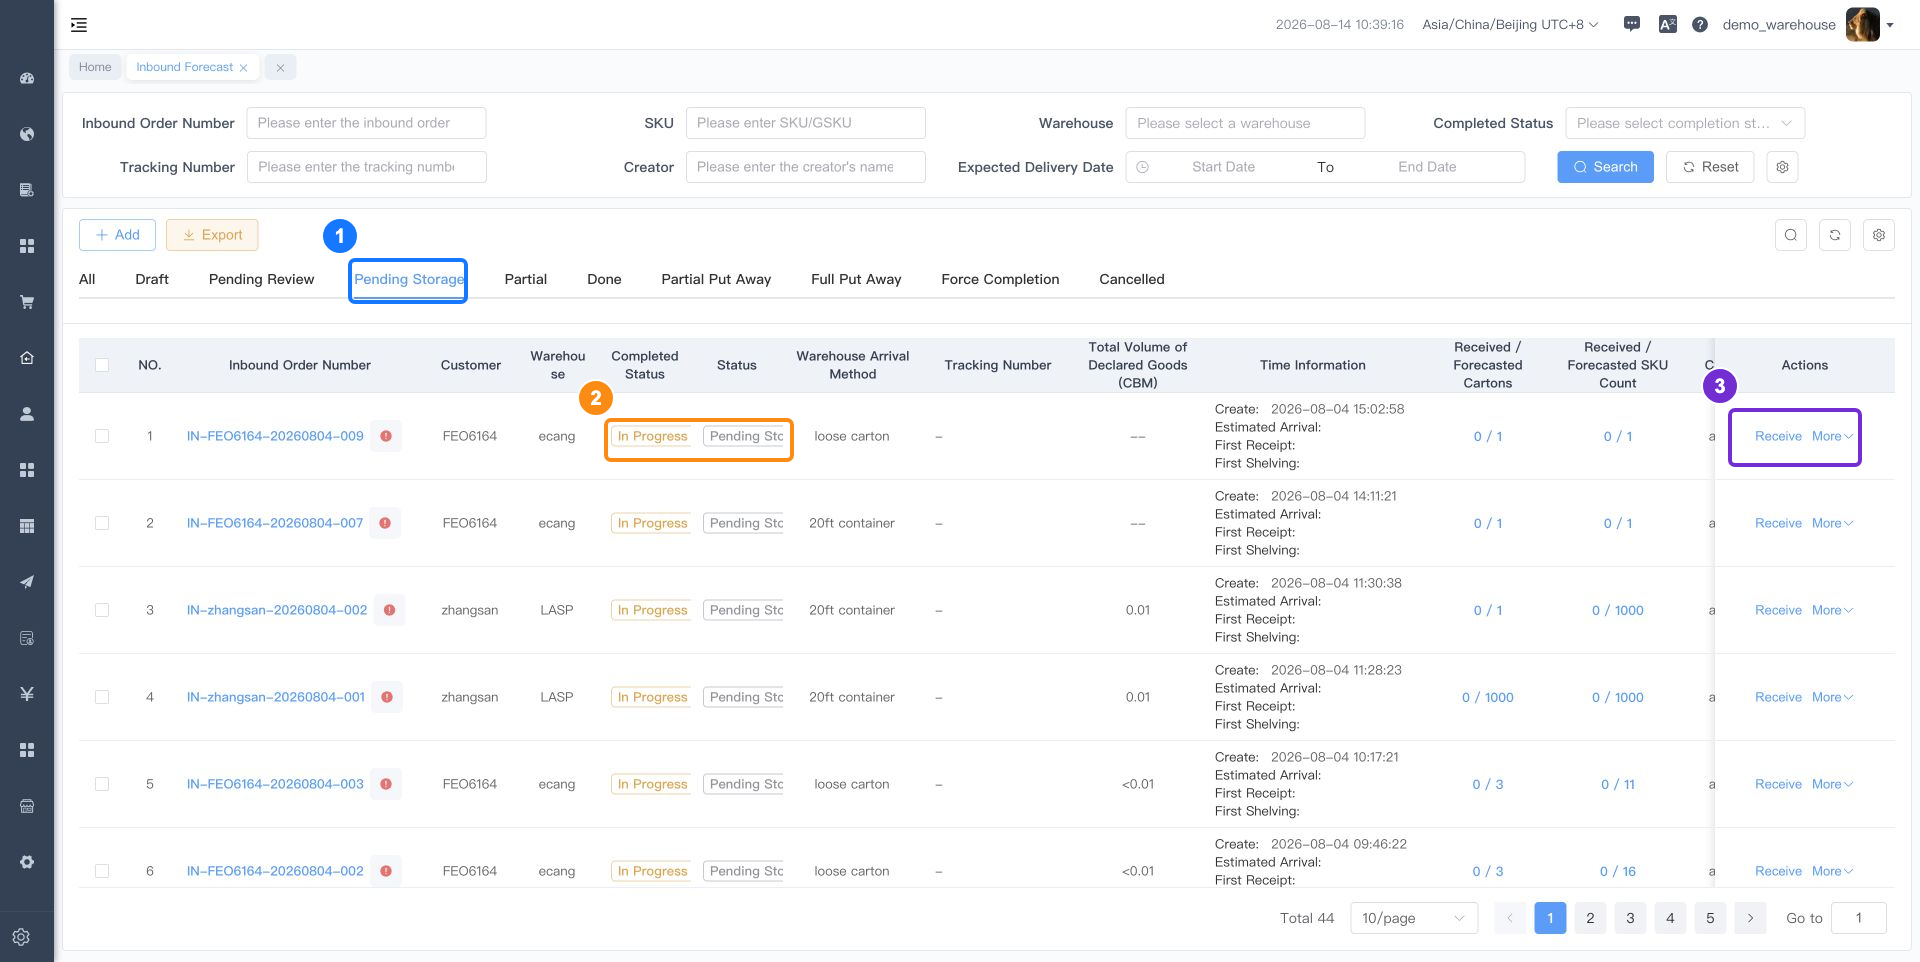Open the Completed Status dropdown
The width and height of the screenshot is (1920, 962).
tap(1685, 123)
